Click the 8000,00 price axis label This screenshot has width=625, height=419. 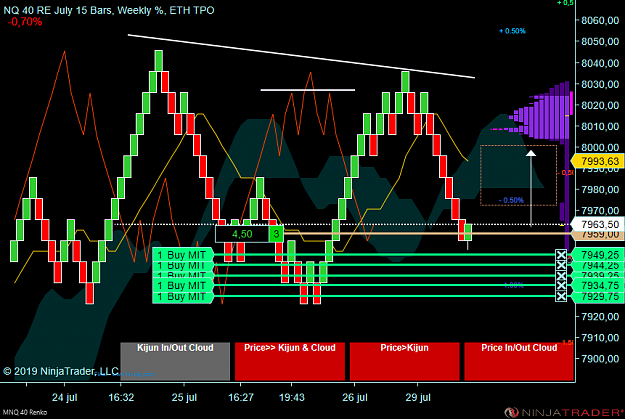[x=600, y=148]
